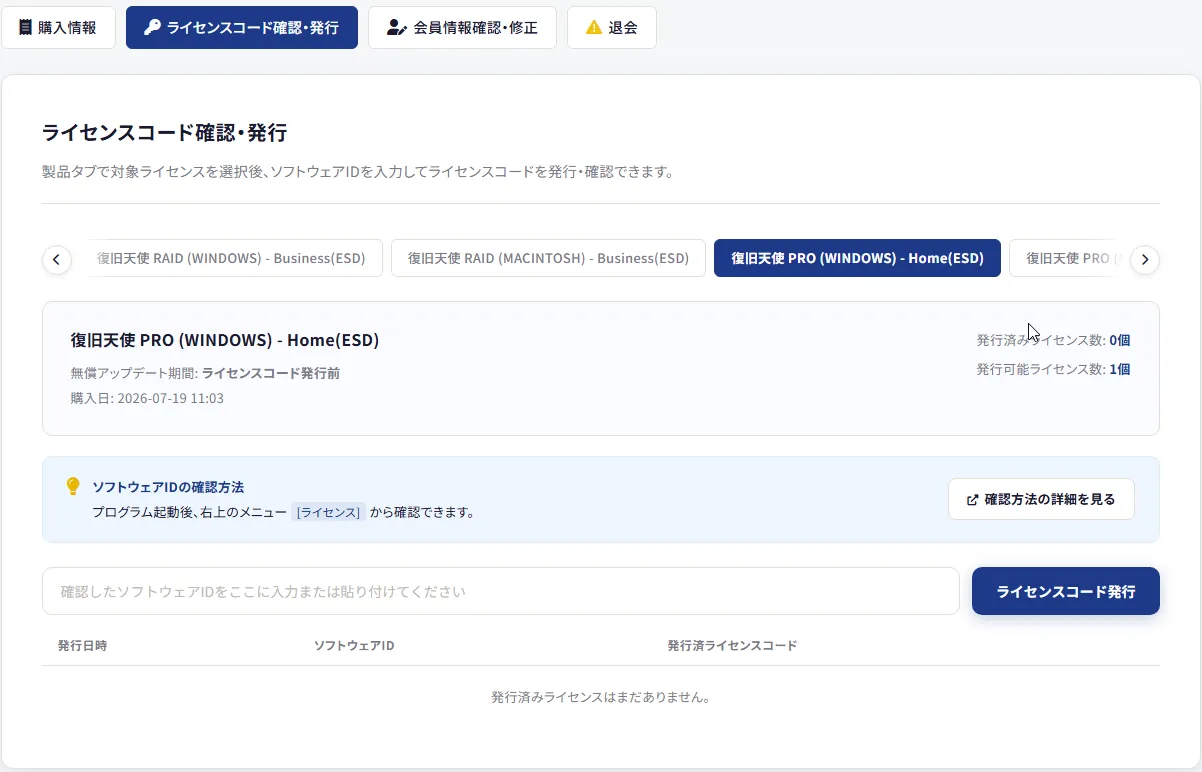
Task: Click the [ライセンス] tag in the hint
Action: click(x=329, y=512)
